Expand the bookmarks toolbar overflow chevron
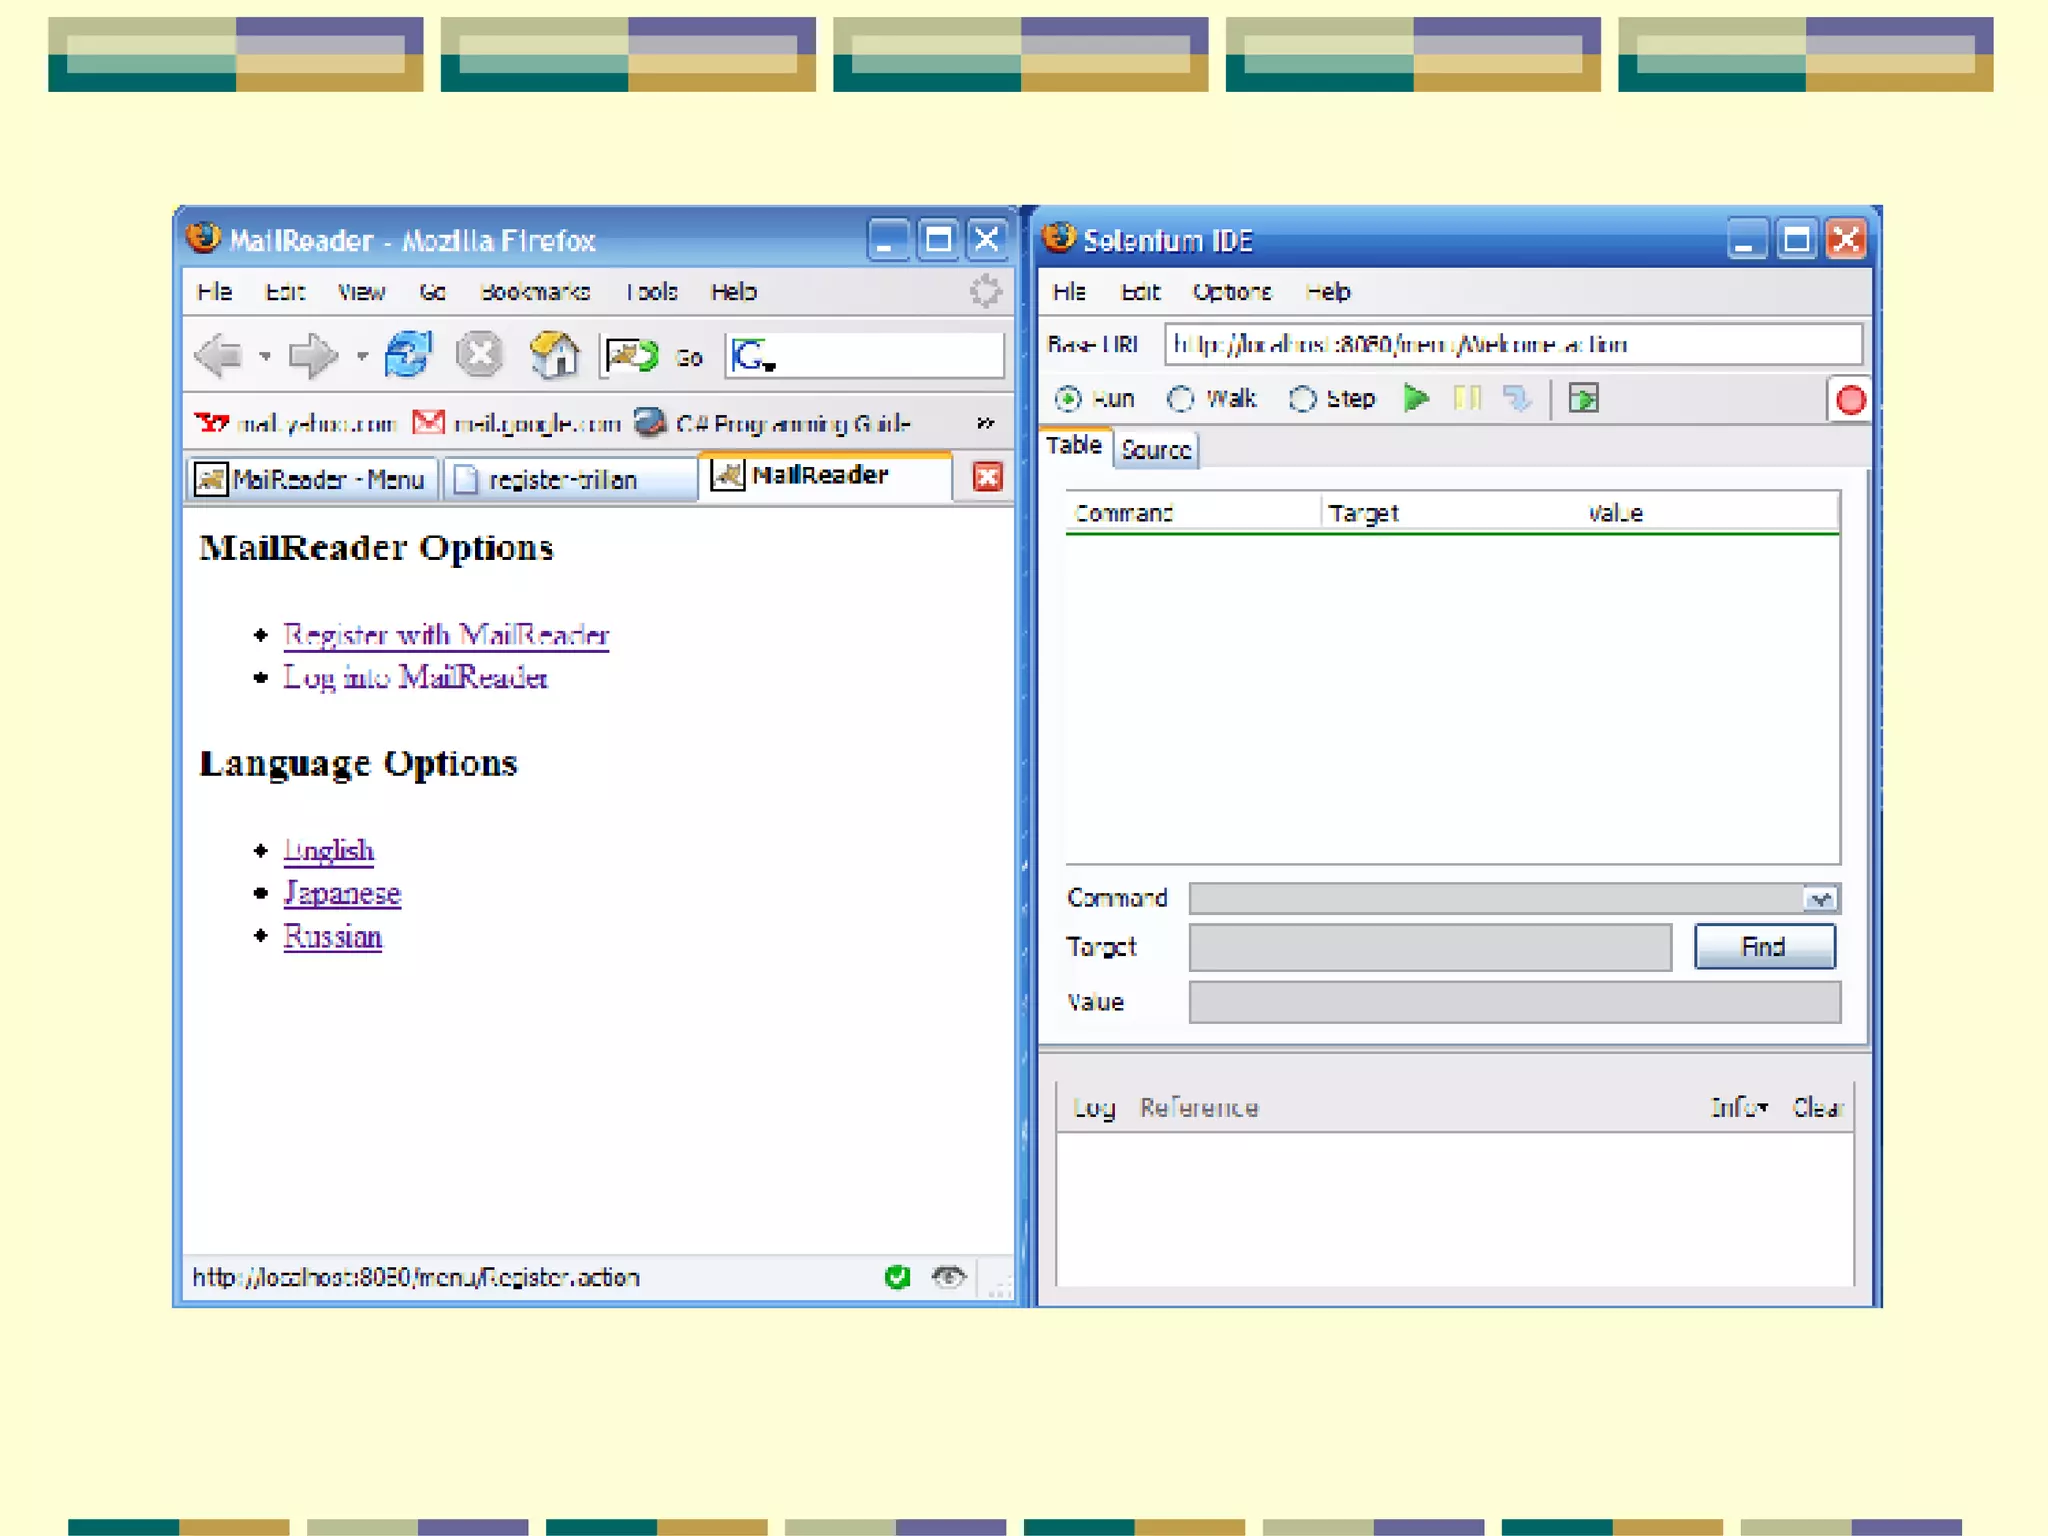The width and height of the screenshot is (2048, 1536). click(985, 423)
